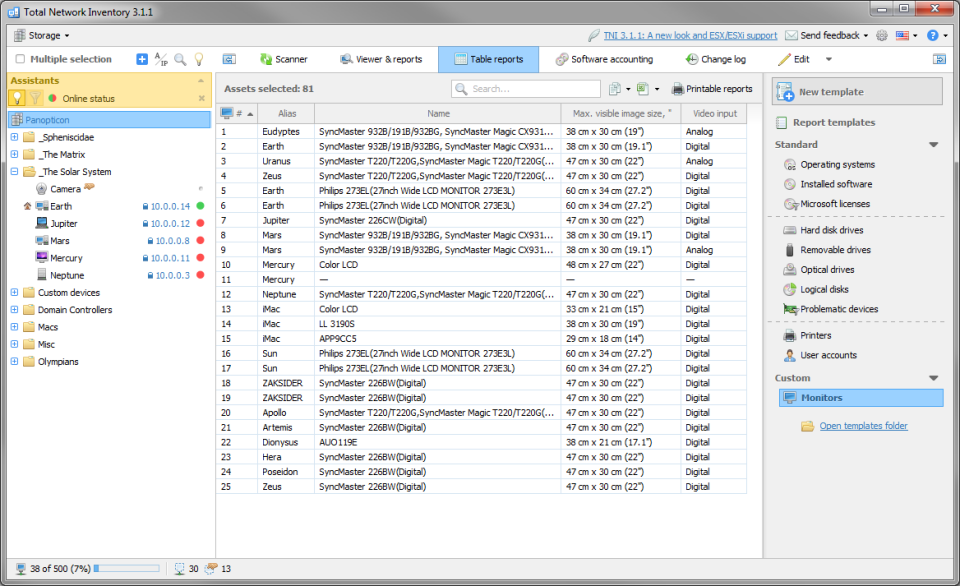This screenshot has width=960, height=586.
Task: Toggle the Online status lightbulb indicator
Action: (16, 98)
